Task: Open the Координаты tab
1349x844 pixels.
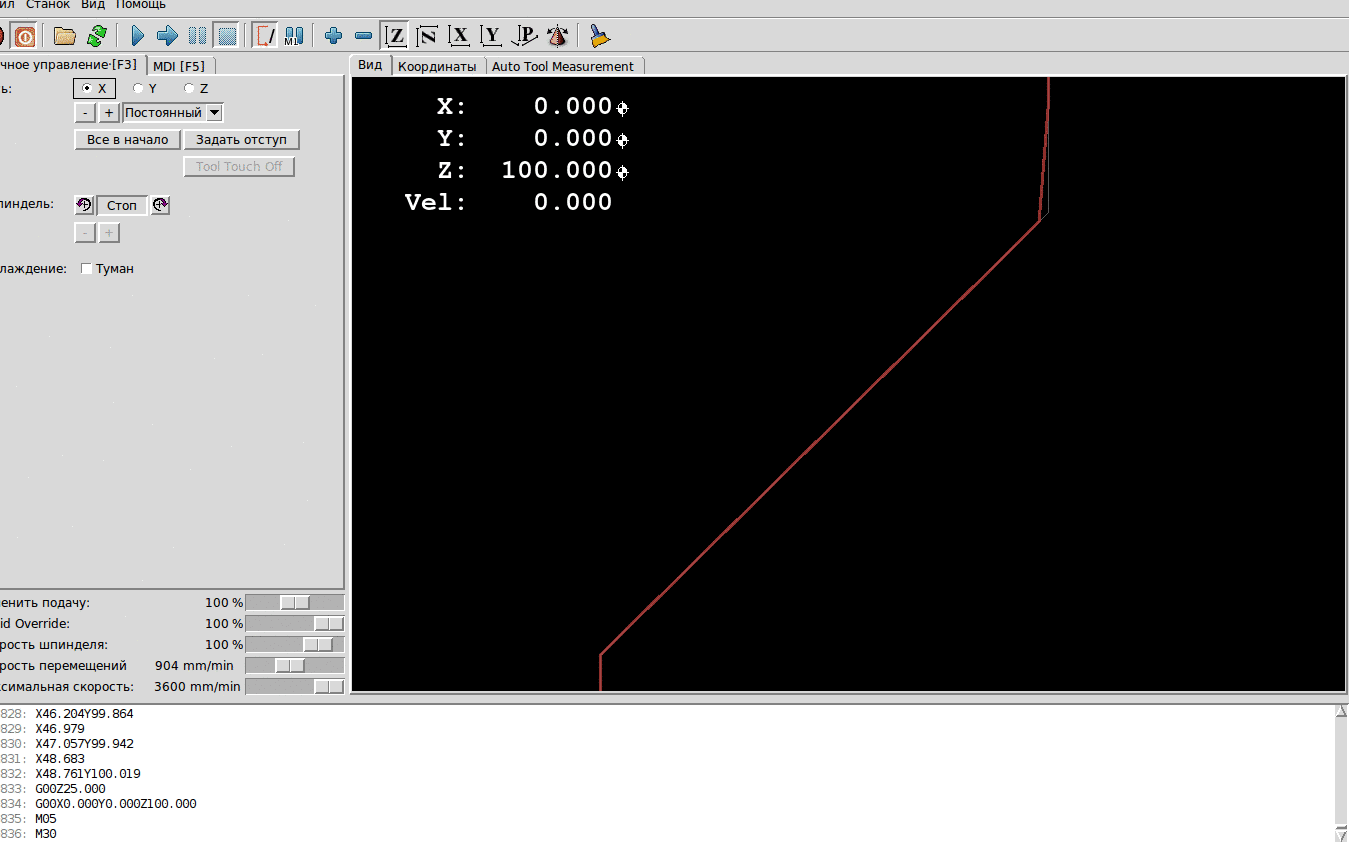Action: pyautogui.click(x=437, y=66)
